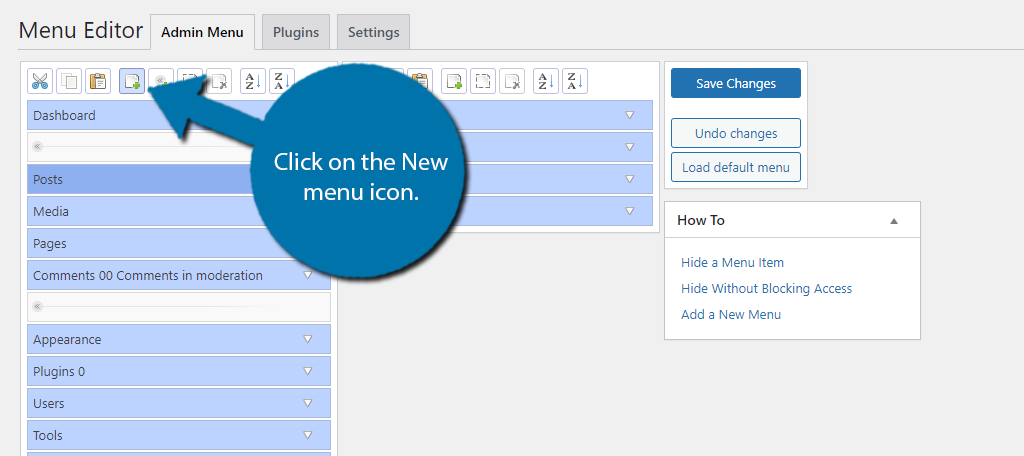Sort top-level menus Z to A
Screen dimensions: 1024x456
tap(282, 81)
